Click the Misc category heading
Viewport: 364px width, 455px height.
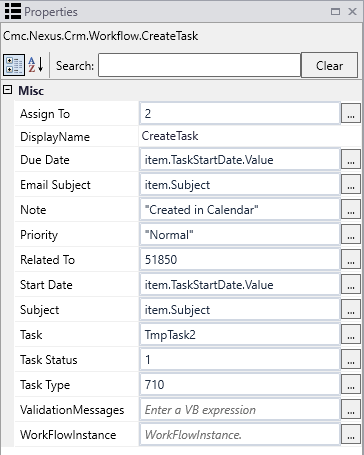pyautogui.click(x=31, y=91)
